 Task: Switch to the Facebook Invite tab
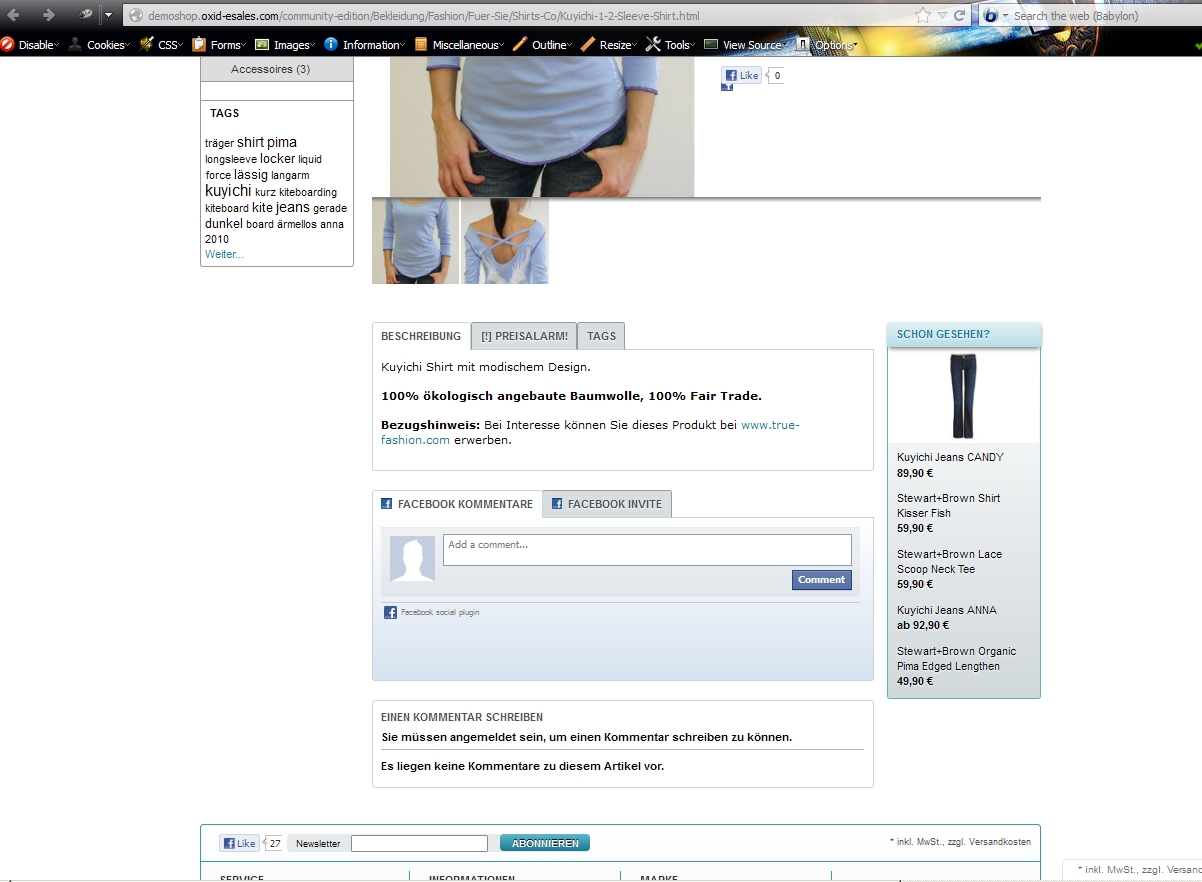click(x=607, y=504)
